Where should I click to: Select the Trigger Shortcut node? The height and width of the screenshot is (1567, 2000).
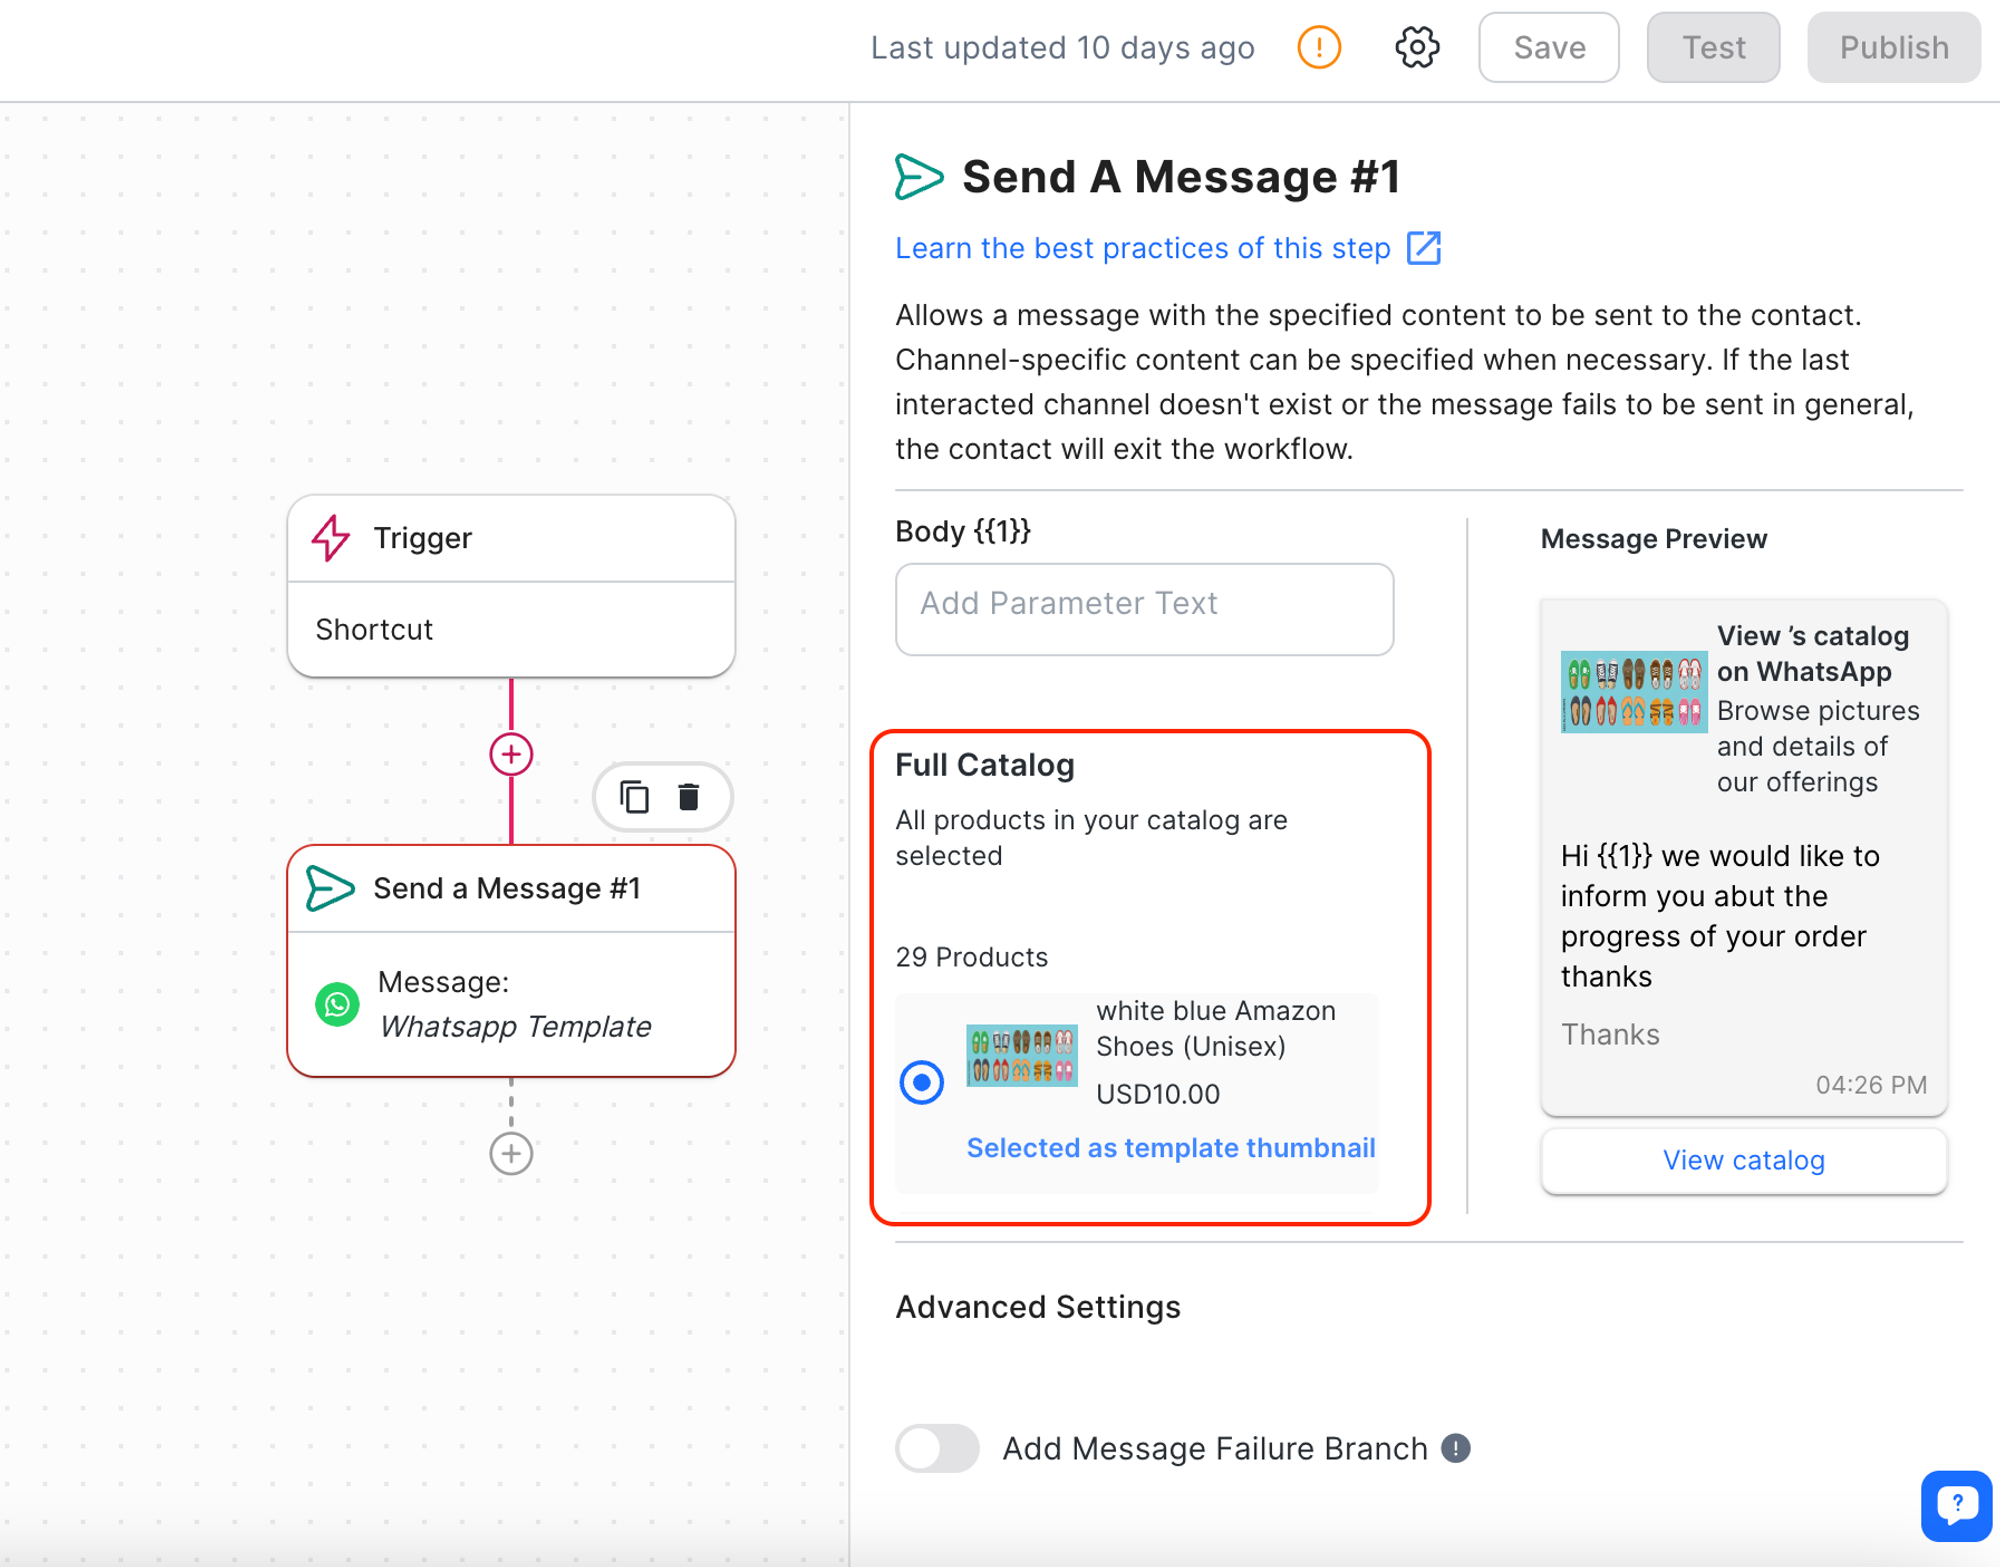click(x=511, y=586)
